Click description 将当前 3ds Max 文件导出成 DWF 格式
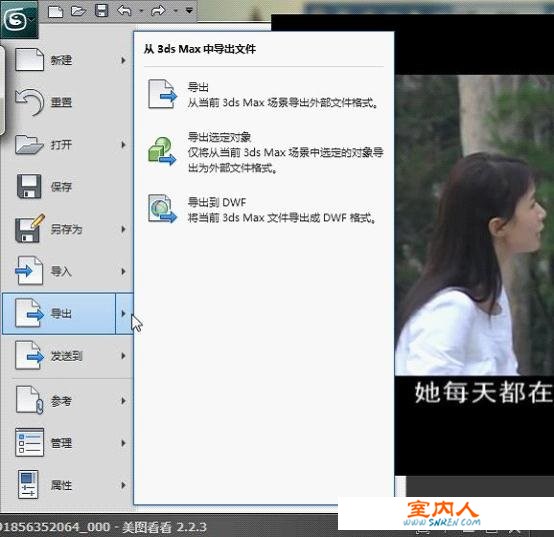 [281, 217]
